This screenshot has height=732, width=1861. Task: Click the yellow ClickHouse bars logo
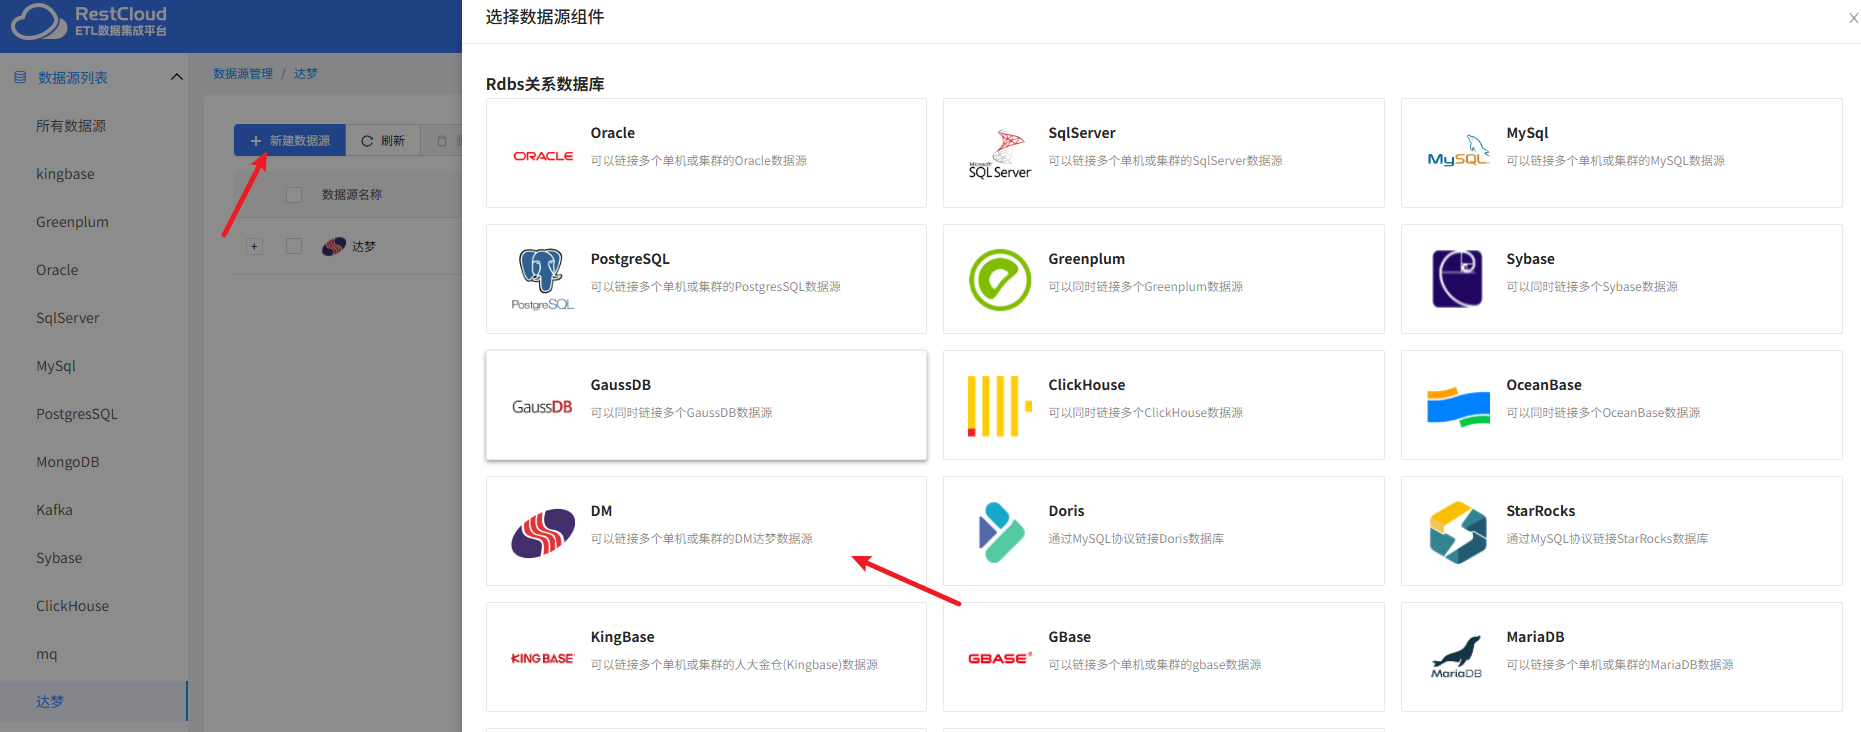(x=1000, y=405)
